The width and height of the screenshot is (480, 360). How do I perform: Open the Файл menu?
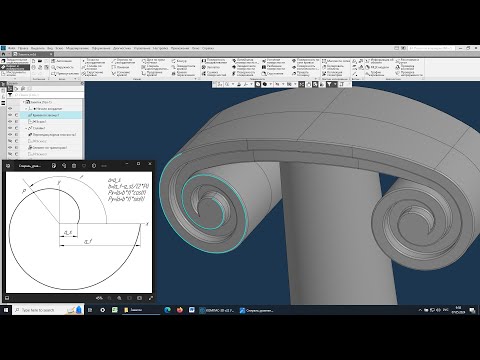coord(12,48)
